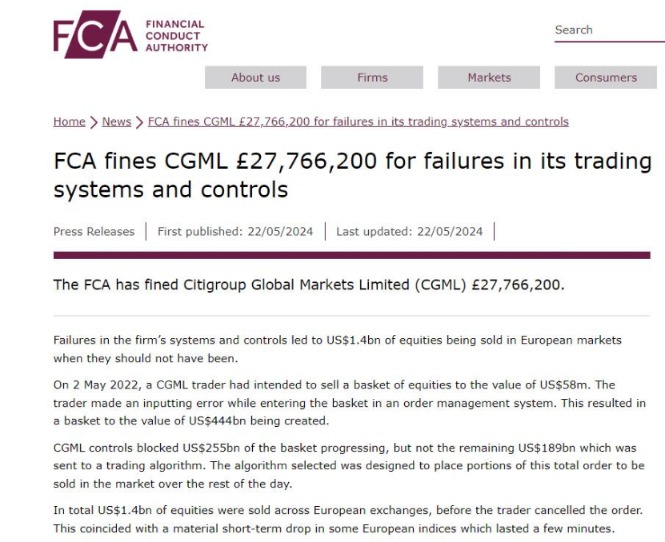The image size is (665, 542).
Task: Click the article headline about CGML fine
Action: 352,175
